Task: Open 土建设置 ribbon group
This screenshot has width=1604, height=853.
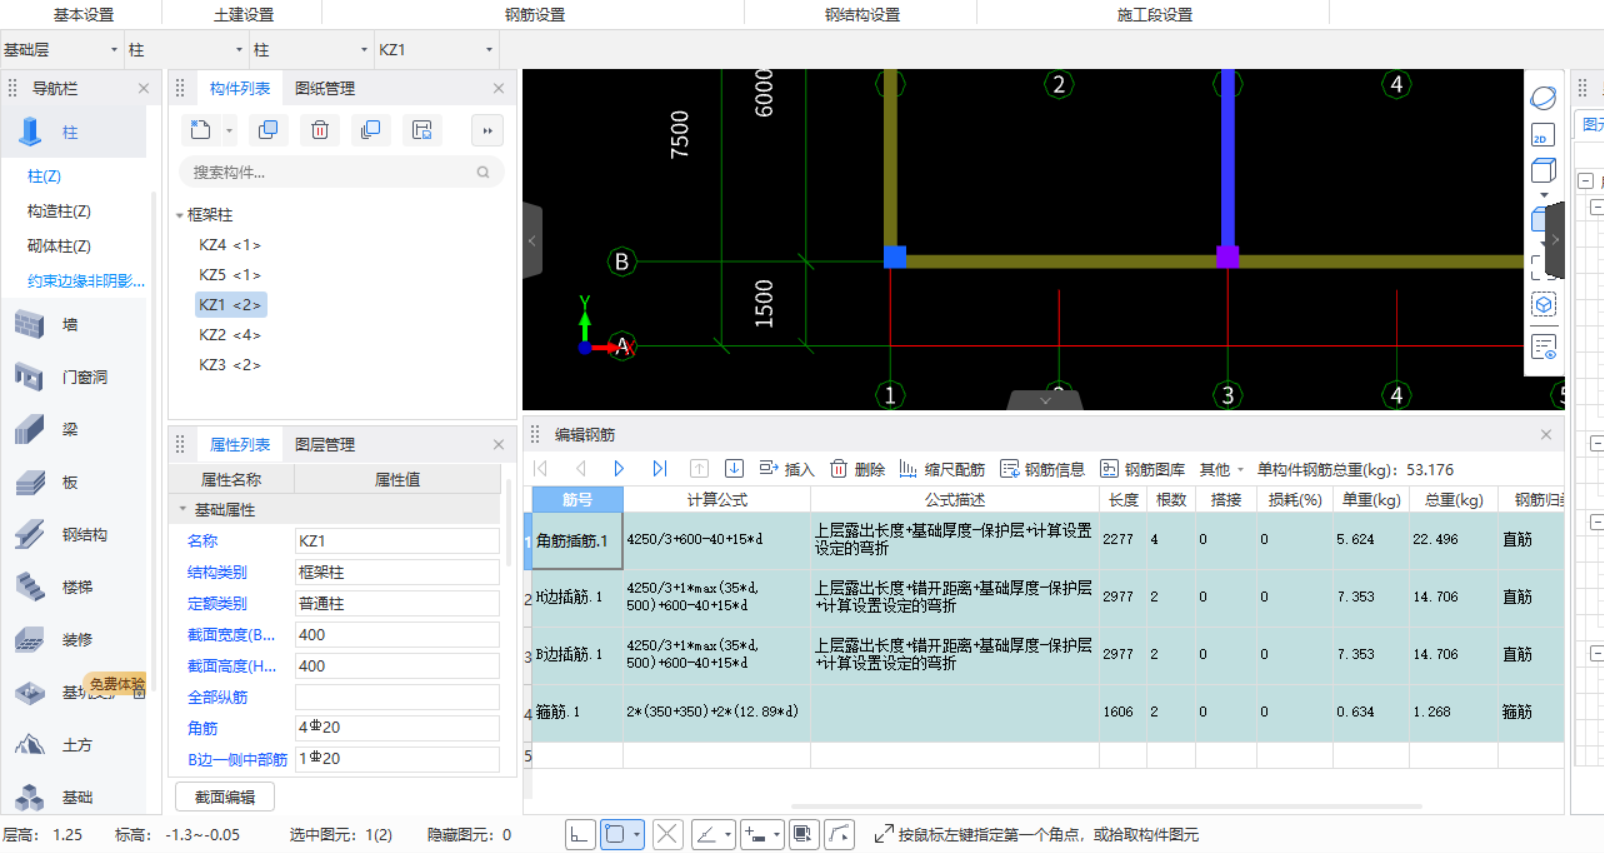Action: coord(242,14)
